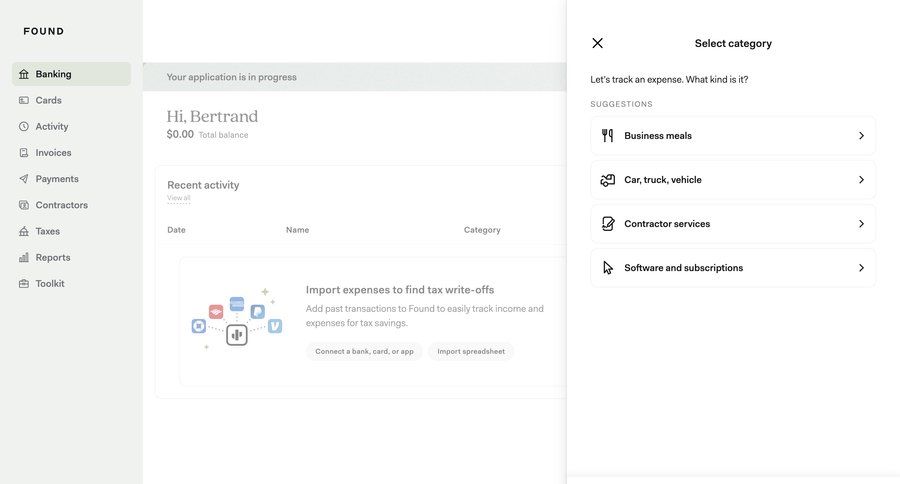Click the Contractors icon in sidebar
The width and height of the screenshot is (900, 484).
coord(24,205)
